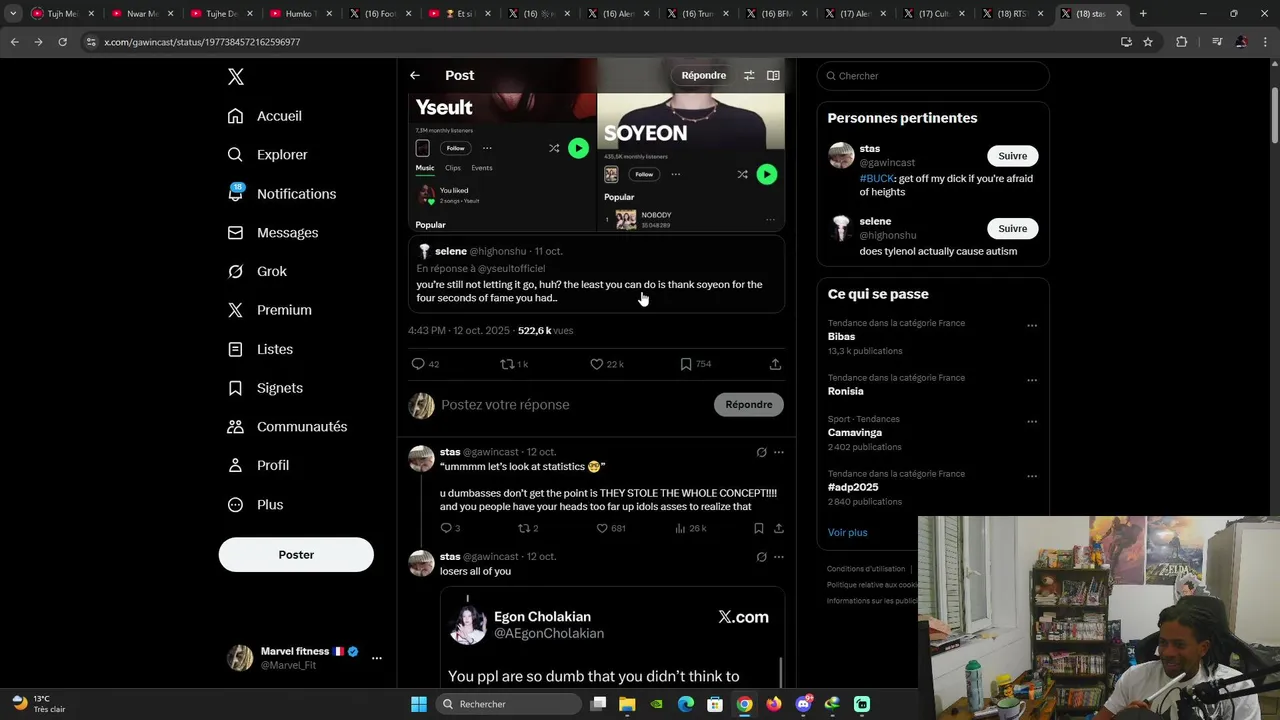
Task: Open more options on statistics reply
Action: click(779, 453)
